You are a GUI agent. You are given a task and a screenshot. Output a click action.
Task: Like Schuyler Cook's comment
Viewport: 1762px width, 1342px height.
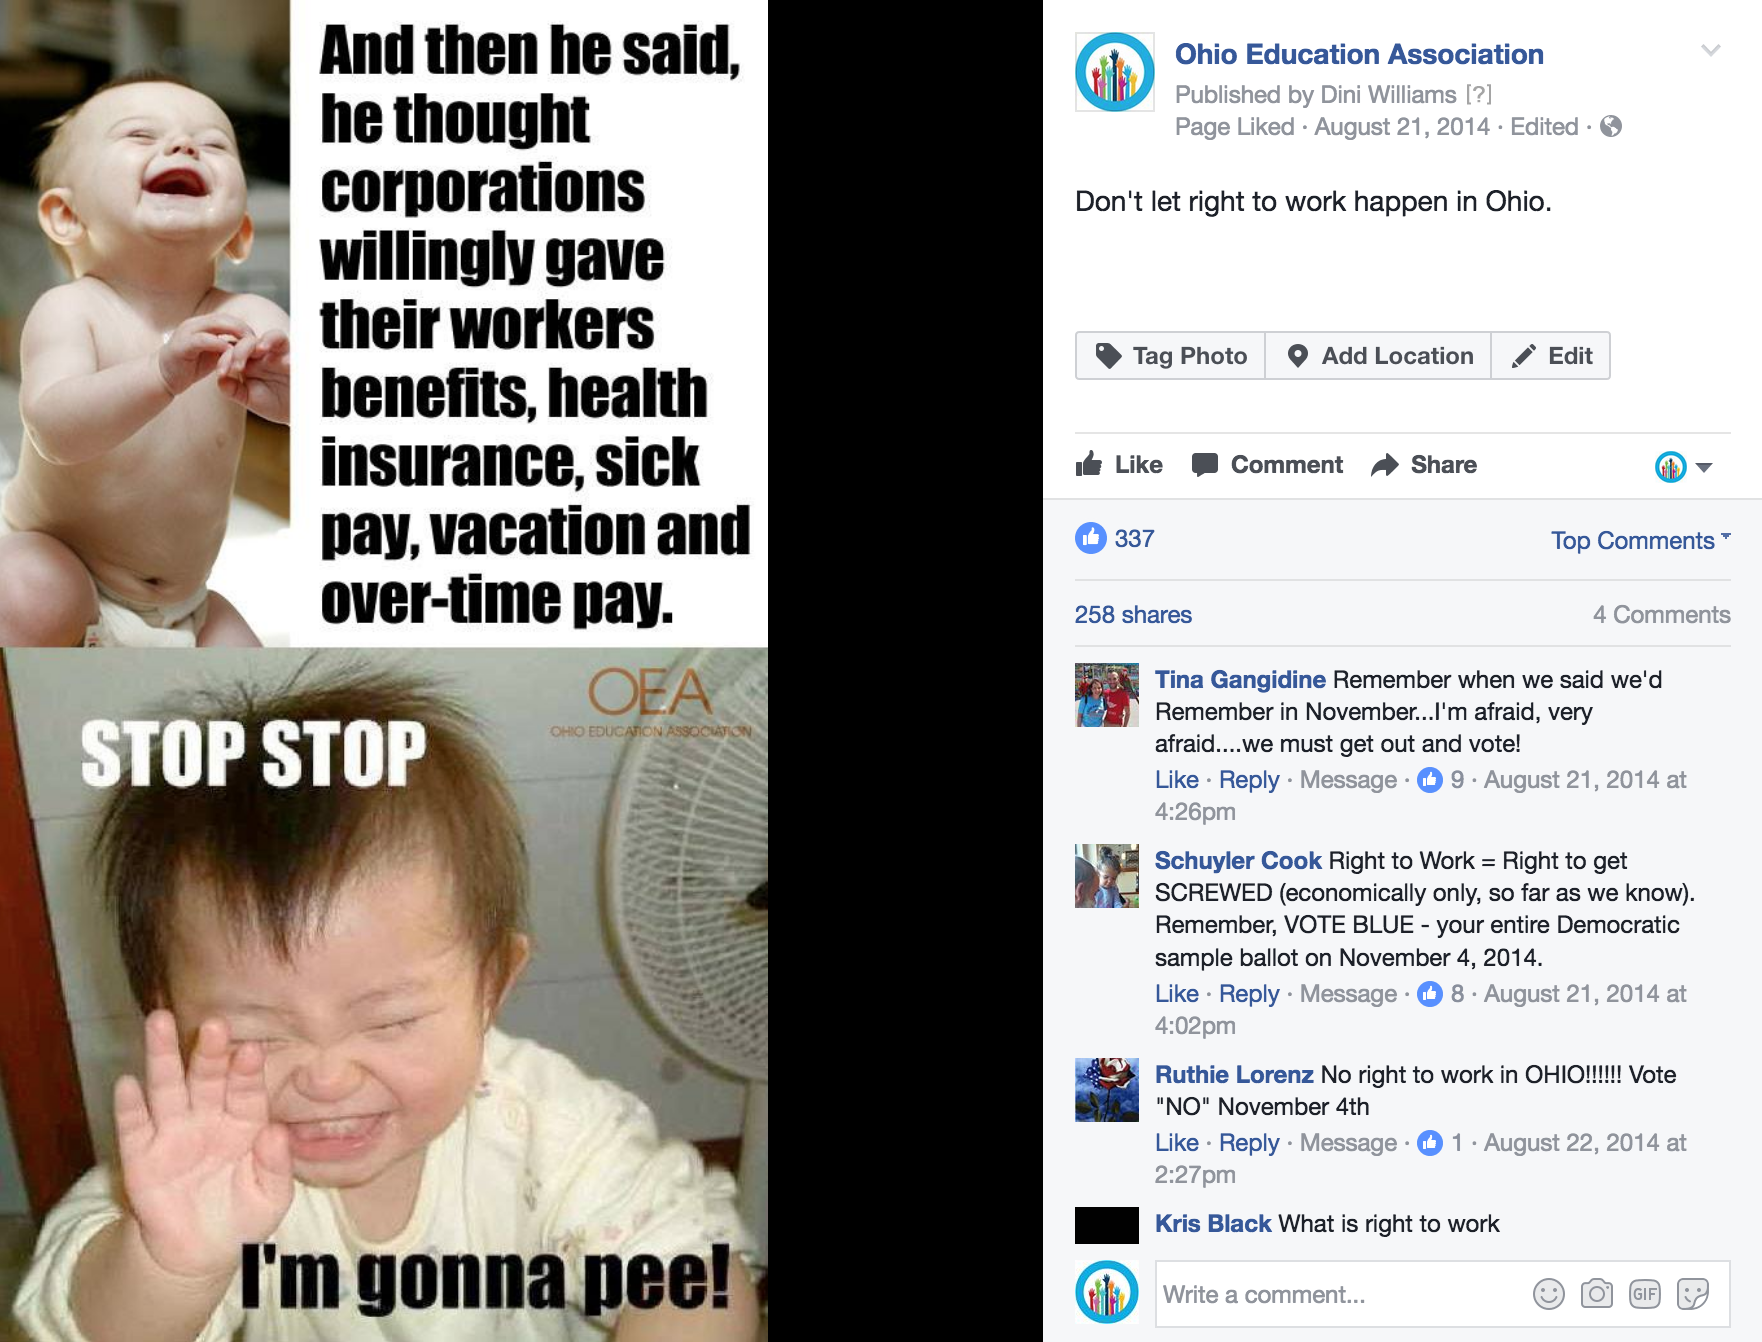click(1176, 993)
